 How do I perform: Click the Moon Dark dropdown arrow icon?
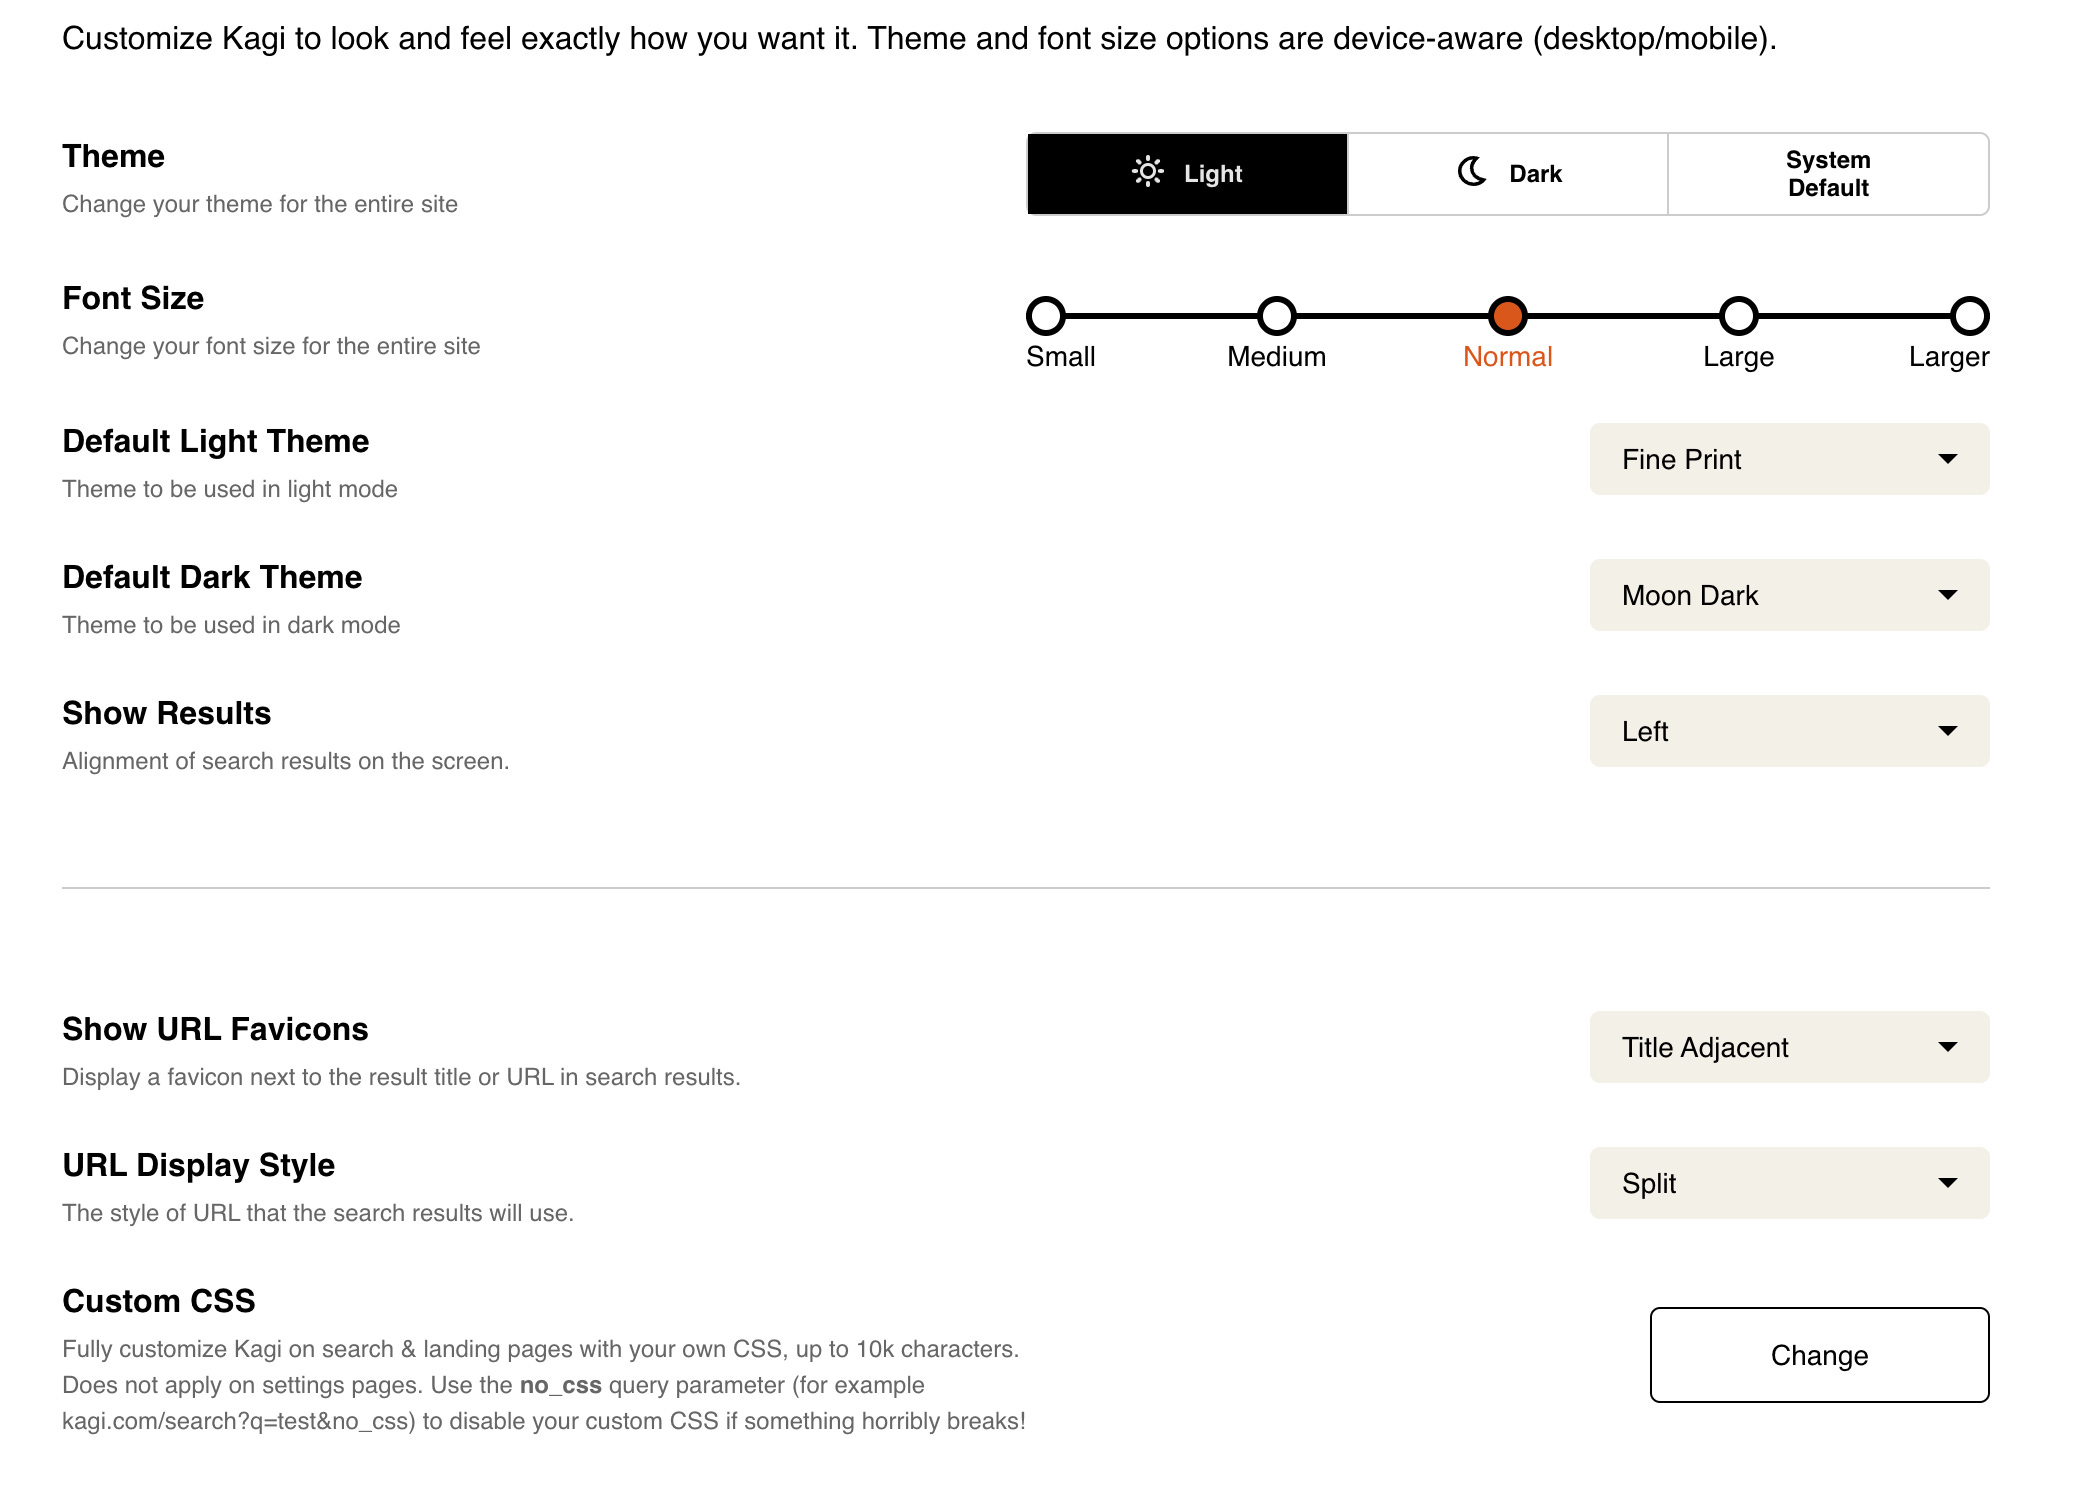[1947, 595]
